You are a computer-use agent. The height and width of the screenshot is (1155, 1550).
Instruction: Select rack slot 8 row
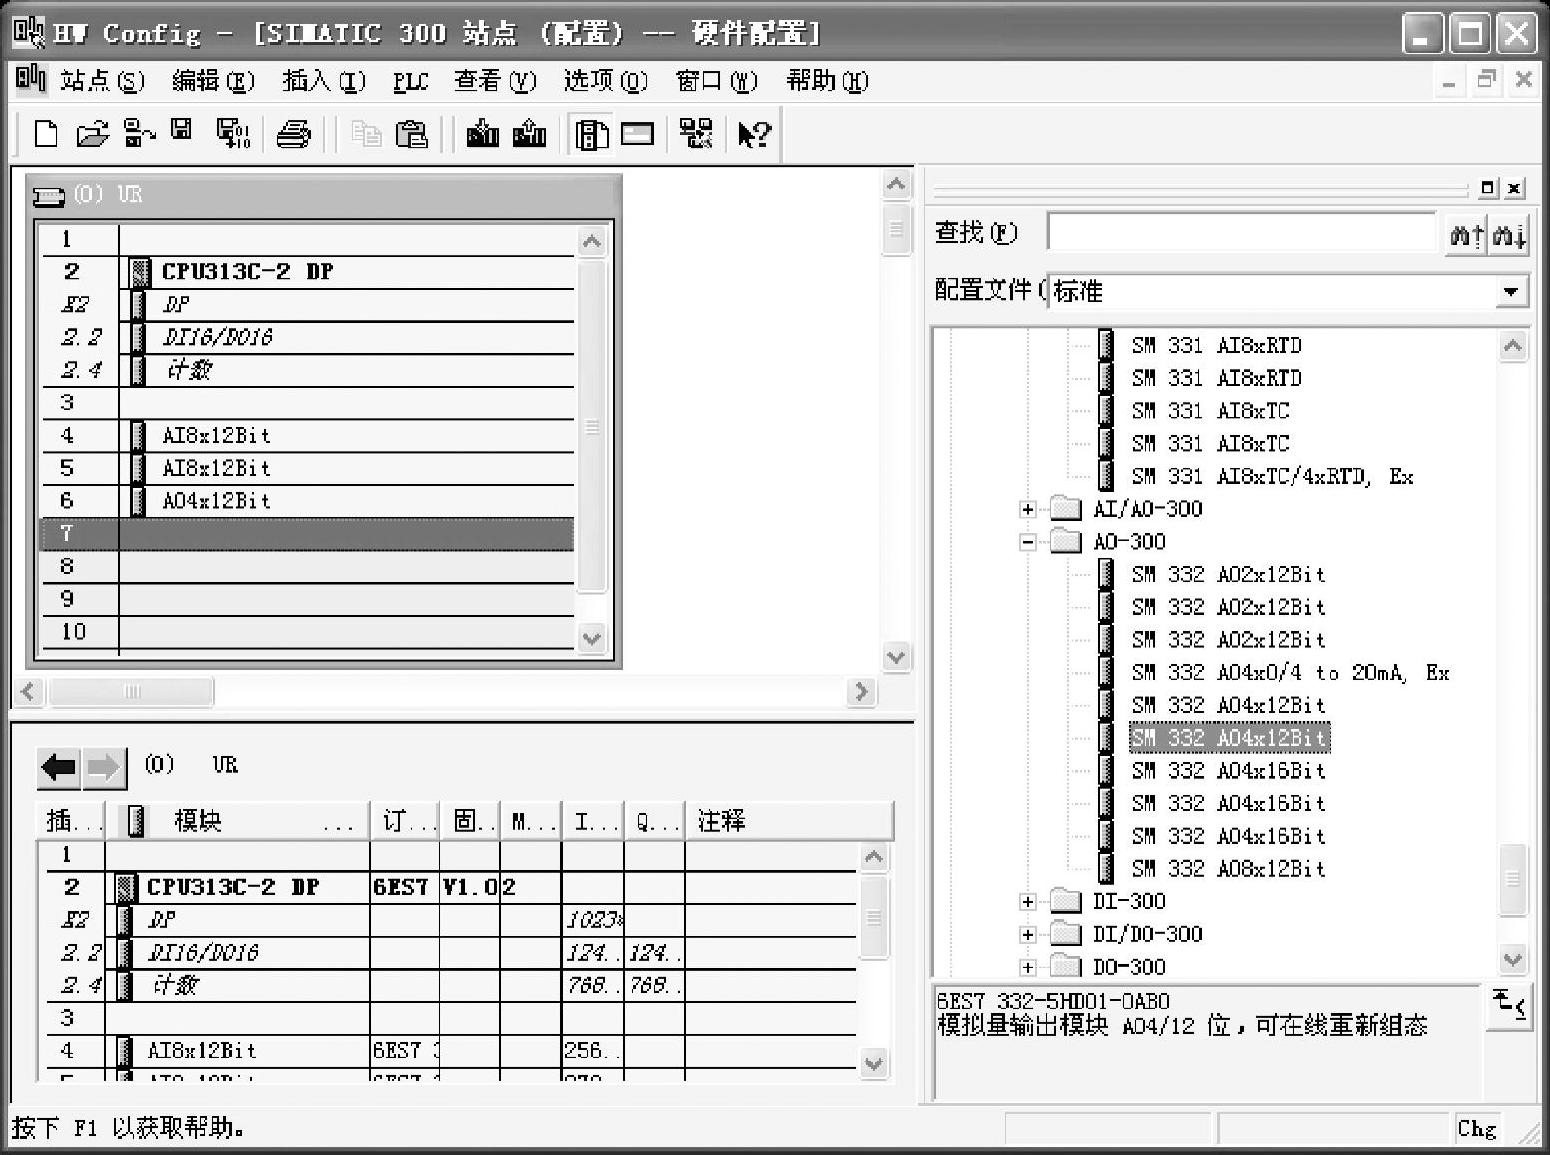pos(306,567)
